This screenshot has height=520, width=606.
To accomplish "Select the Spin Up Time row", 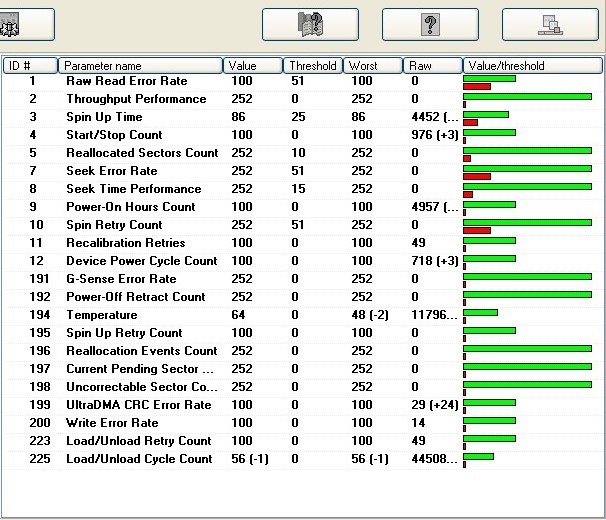I will click(303, 117).
